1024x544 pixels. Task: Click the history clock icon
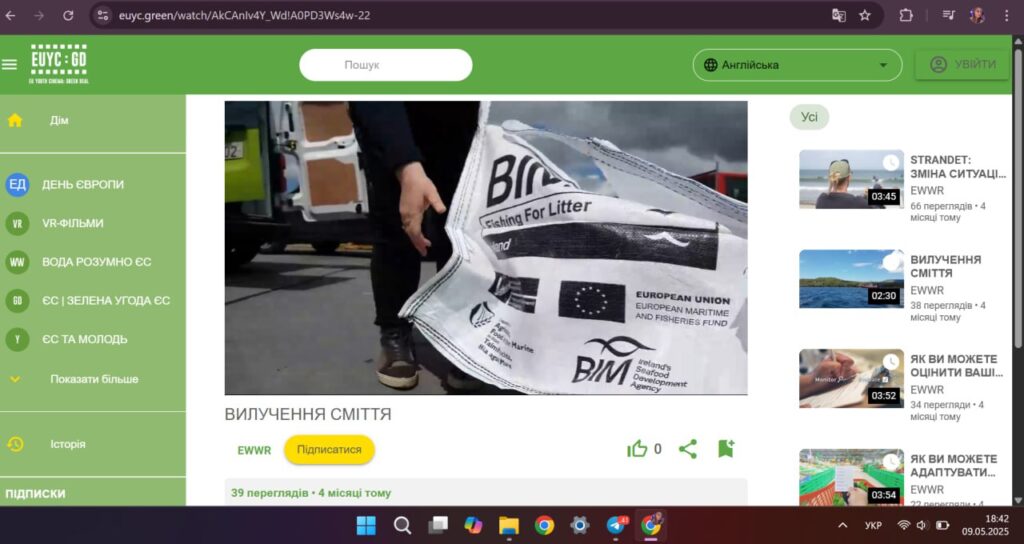point(15,444)
